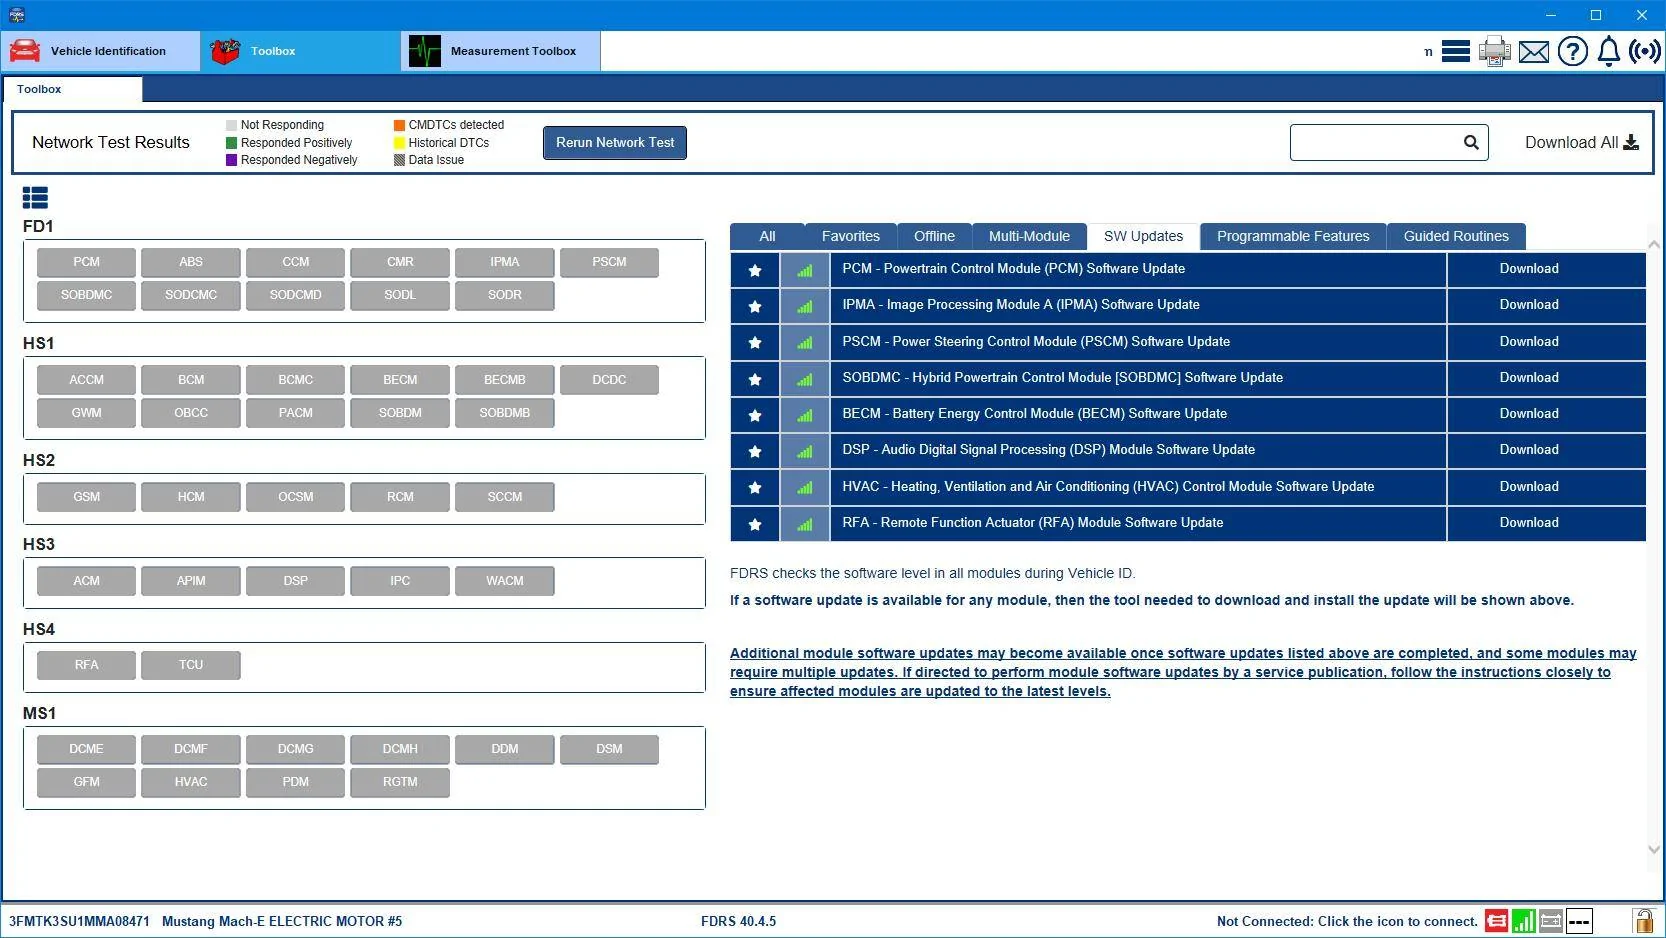The height and width of the screenshot is (938, 1666).
Task: Open the Multi-Module tab
Action: pos(1029,236)
